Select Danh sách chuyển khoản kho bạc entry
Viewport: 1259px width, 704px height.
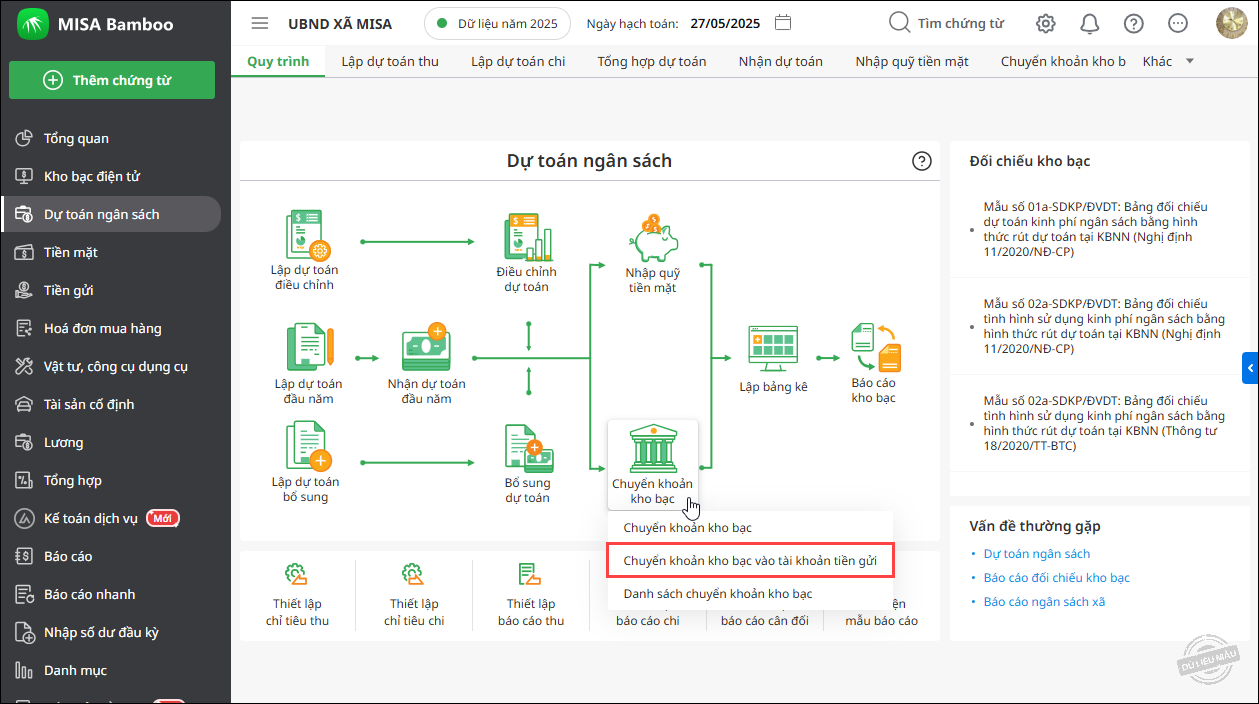(x=717, y=594)
